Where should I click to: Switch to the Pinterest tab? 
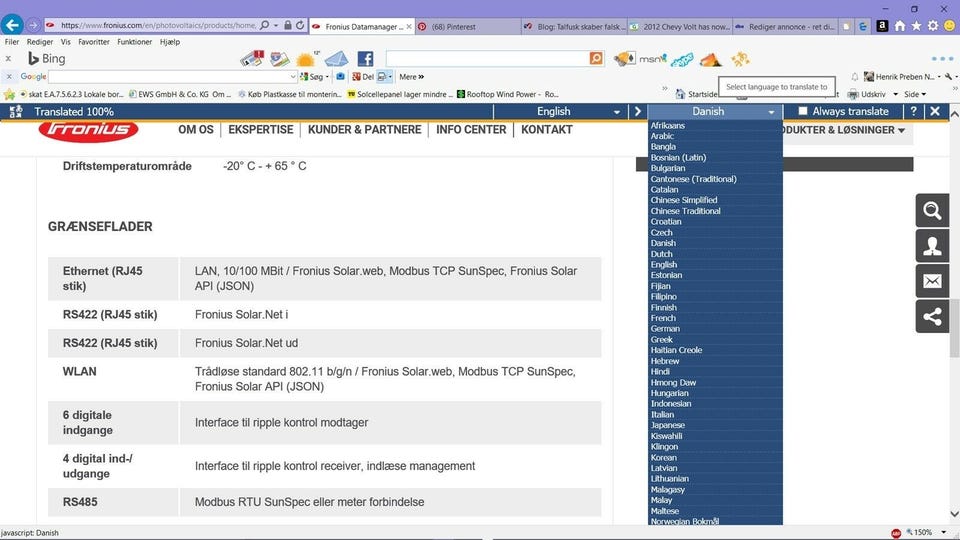(468, 26)
